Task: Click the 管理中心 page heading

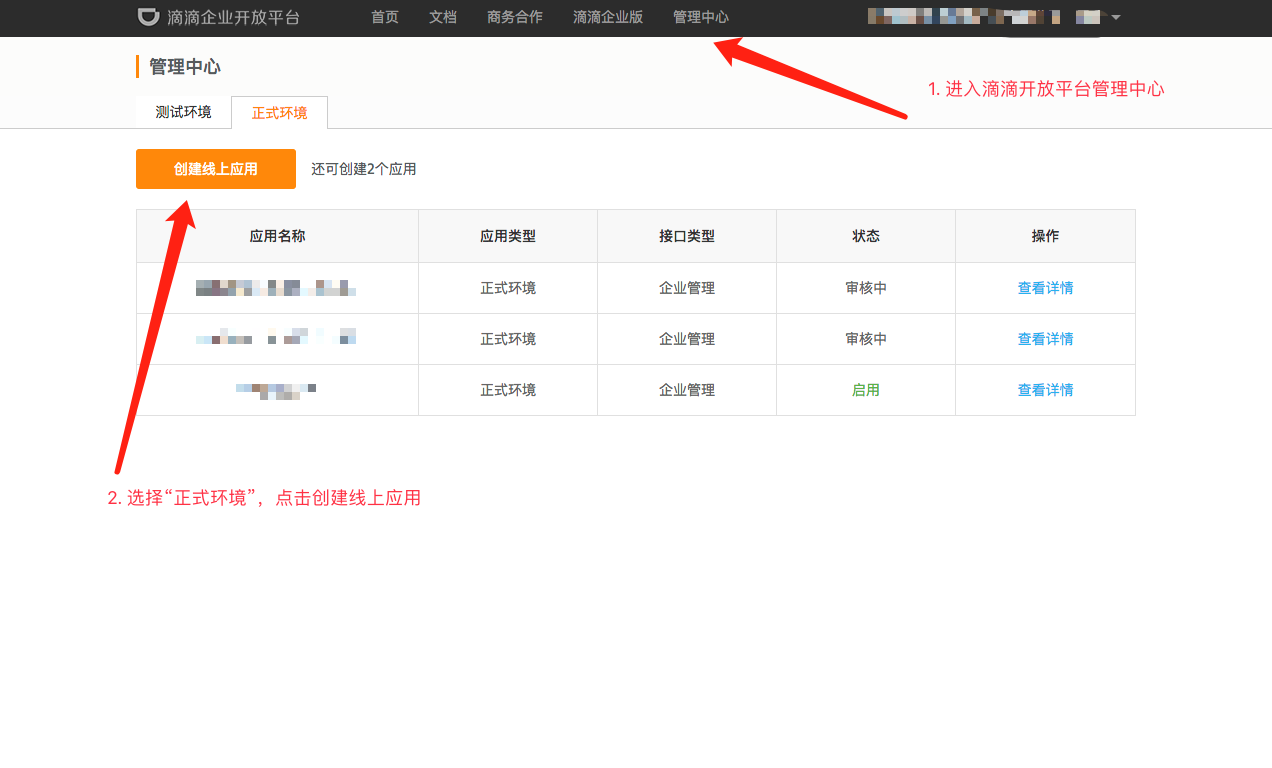Action: coord(185,67)
